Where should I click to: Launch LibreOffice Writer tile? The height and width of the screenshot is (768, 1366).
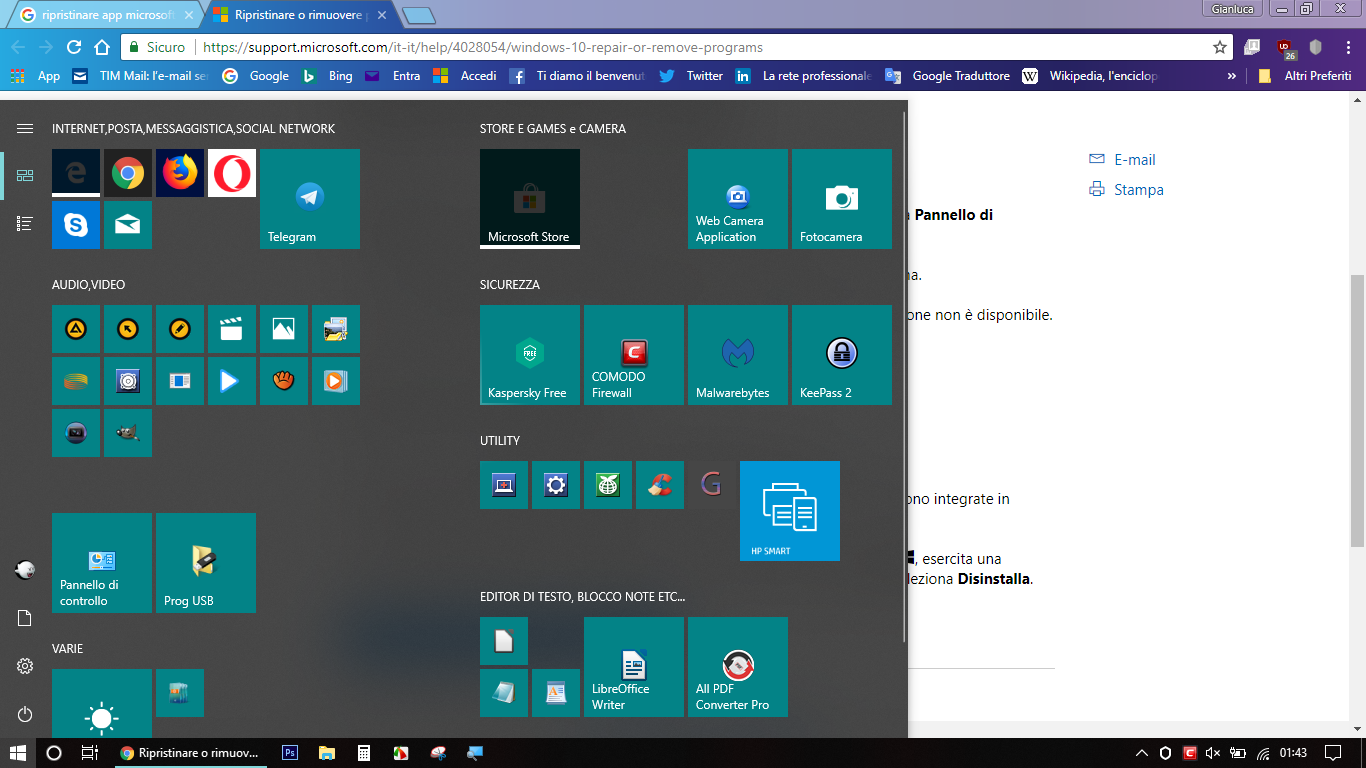(634, 667)
